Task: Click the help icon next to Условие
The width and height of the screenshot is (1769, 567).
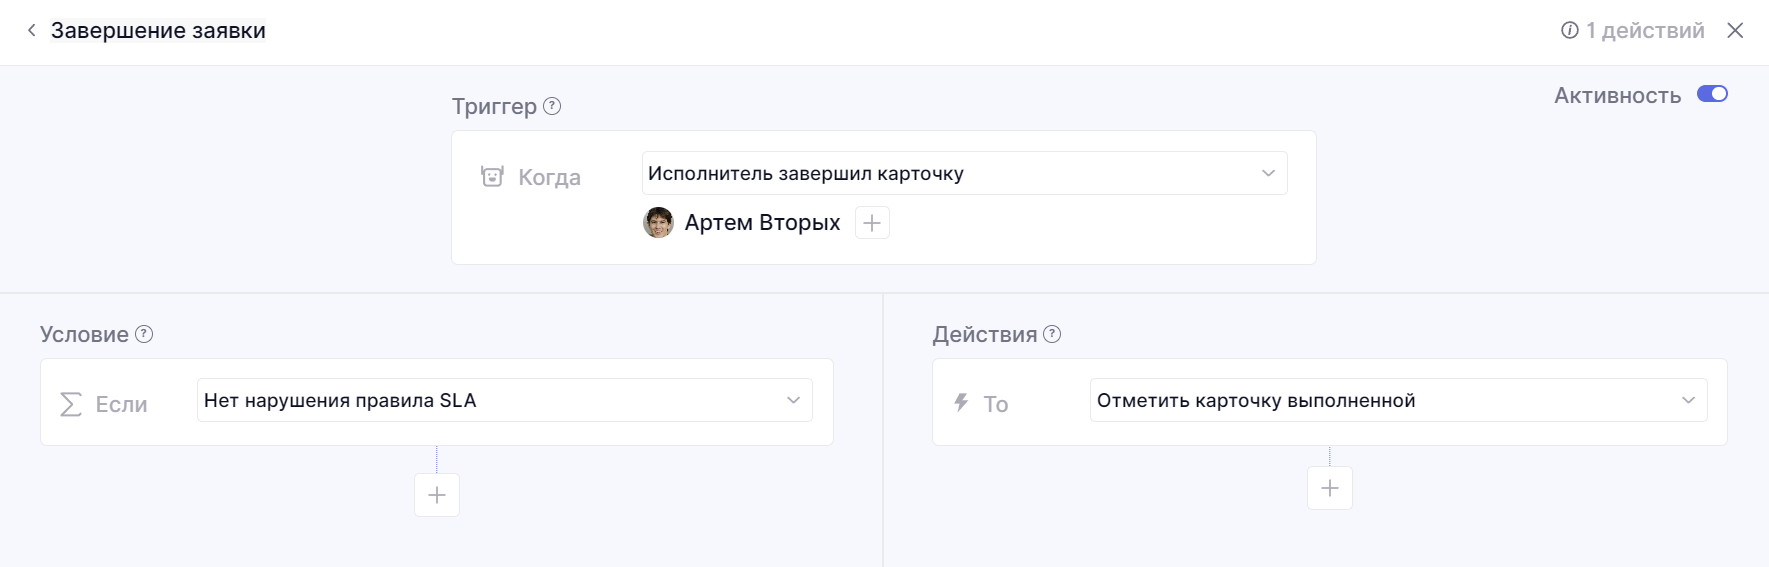Action: point(144,334)
